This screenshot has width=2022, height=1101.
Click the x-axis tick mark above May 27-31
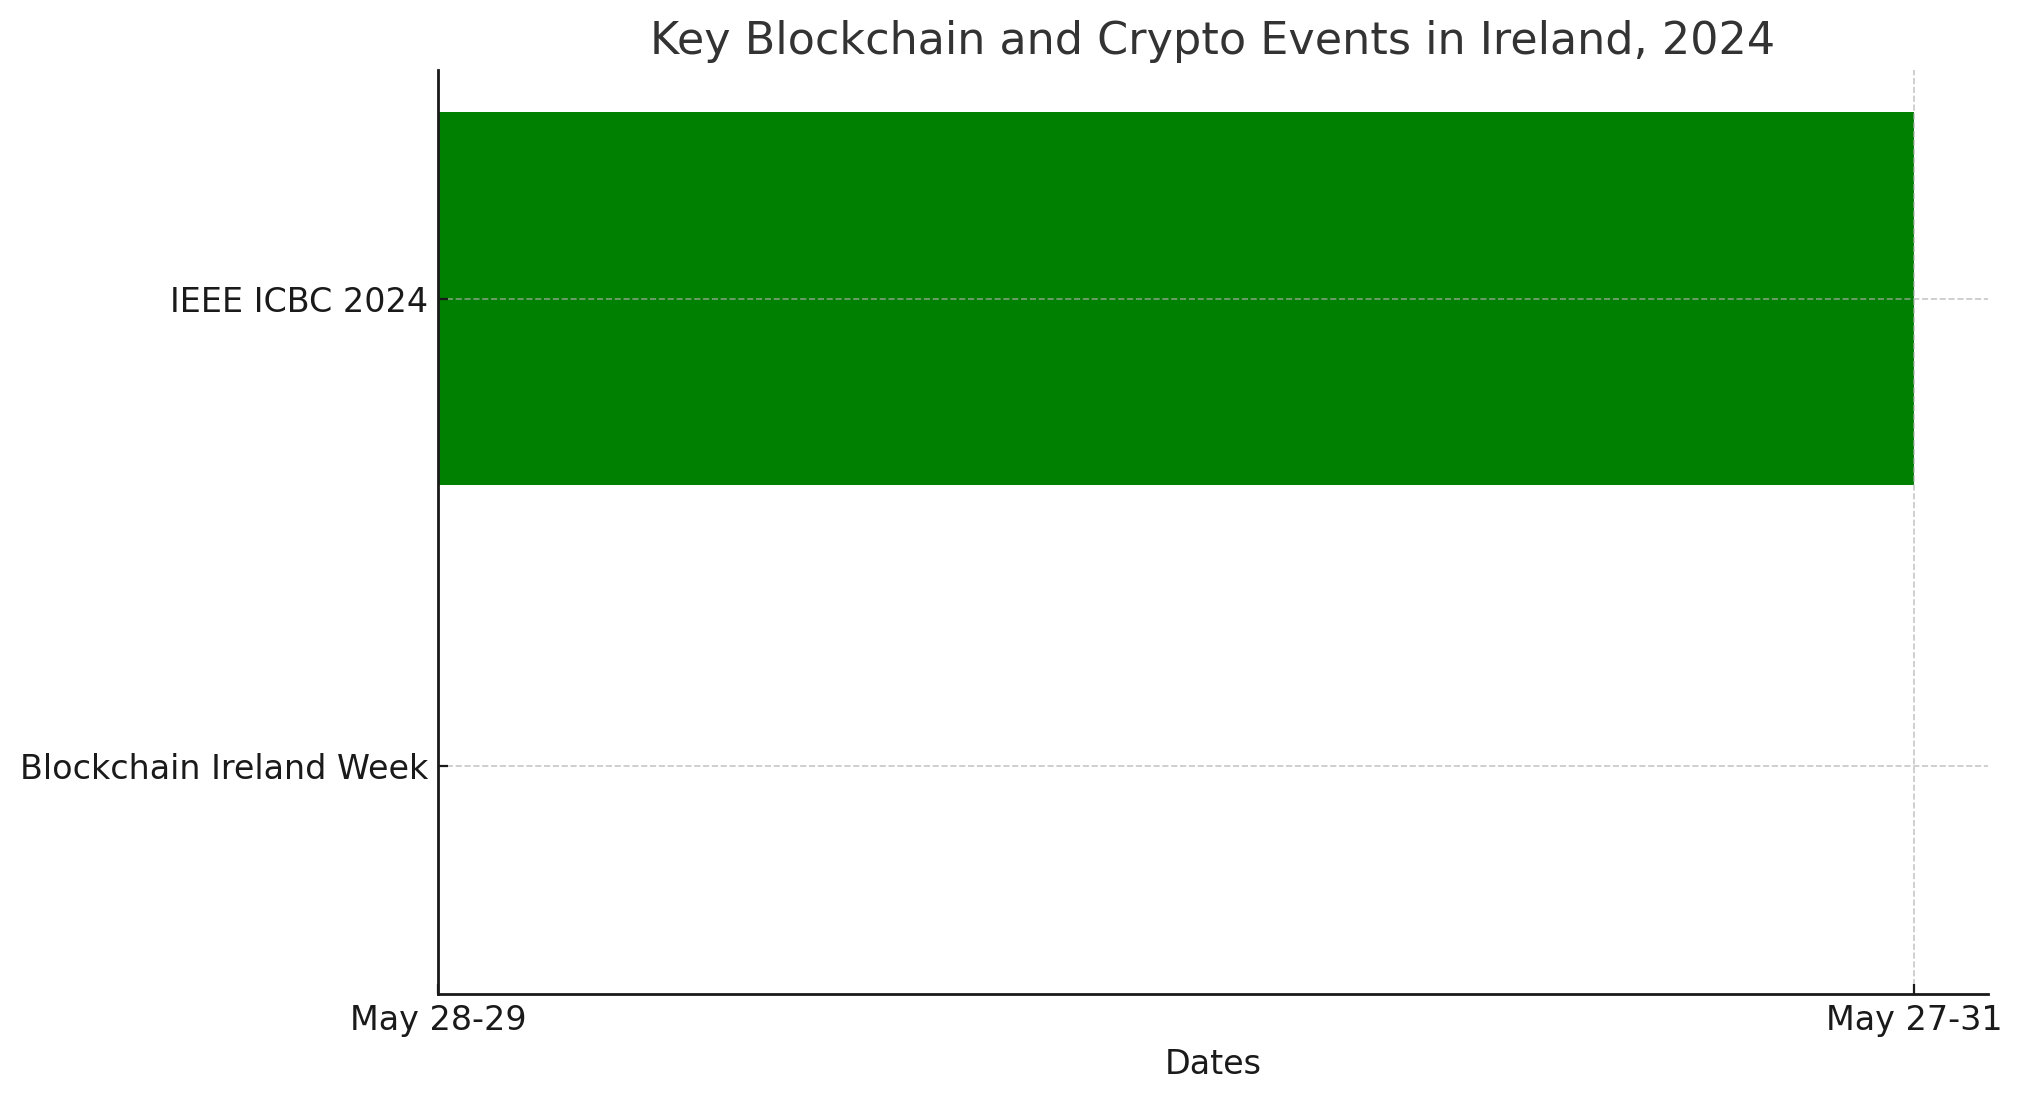pyautogui.click(x=1914, y=989)
